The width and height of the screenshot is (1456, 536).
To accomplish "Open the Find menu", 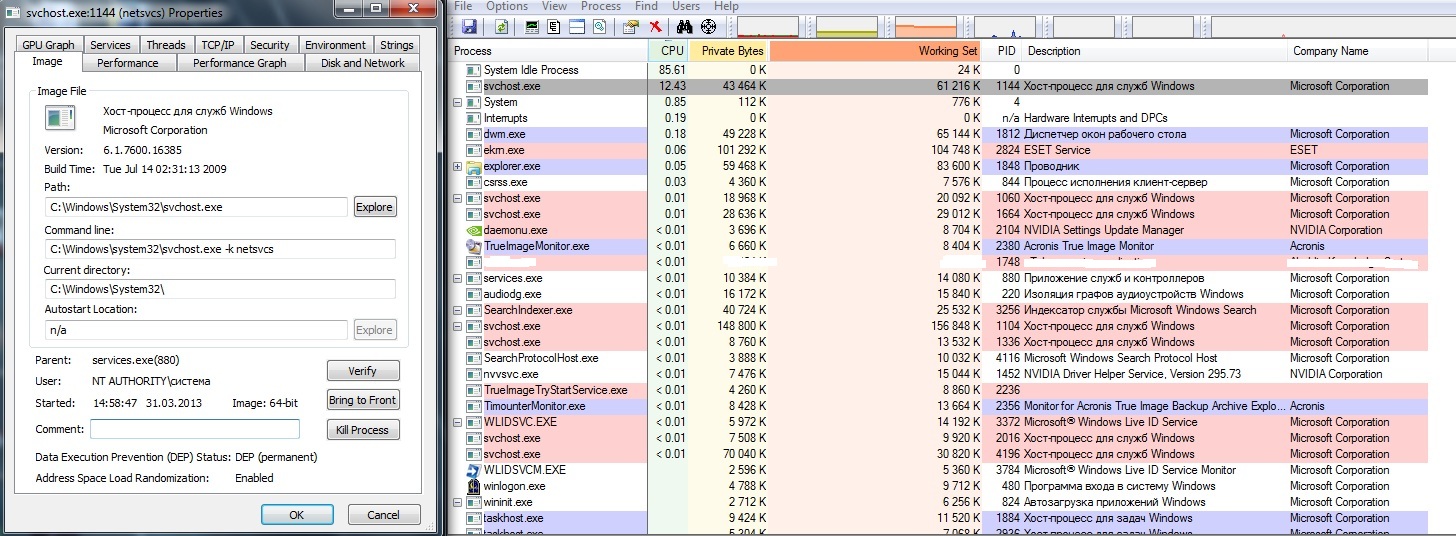I will 646,6.
